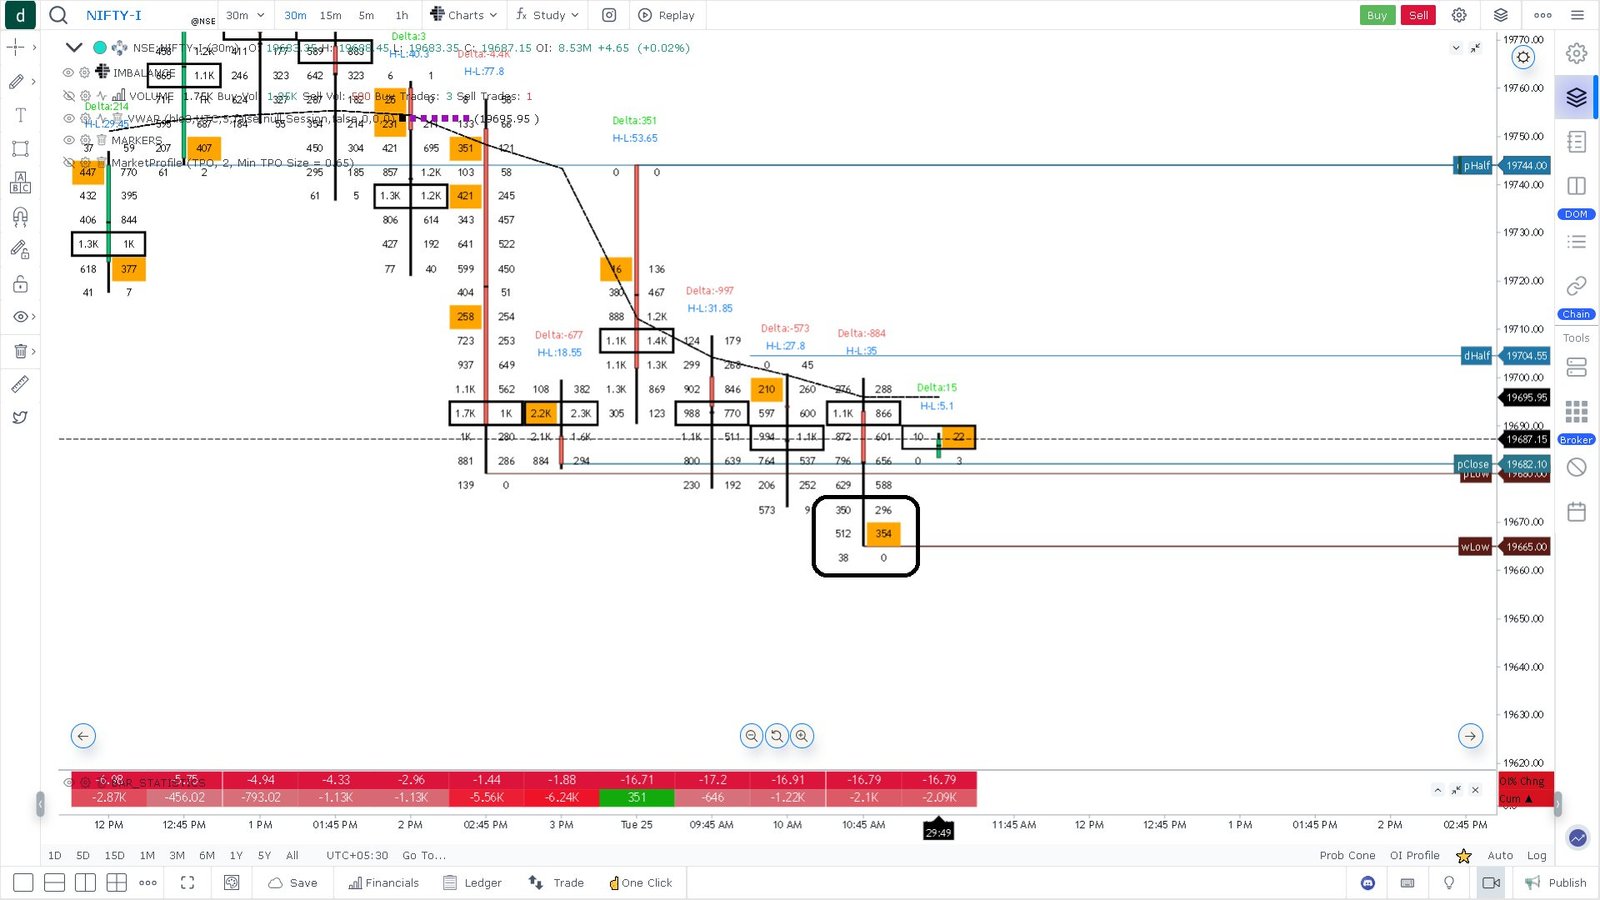Select the Text drawing tool
Screen dimensions: 1600x900
(x=20, y=115)
